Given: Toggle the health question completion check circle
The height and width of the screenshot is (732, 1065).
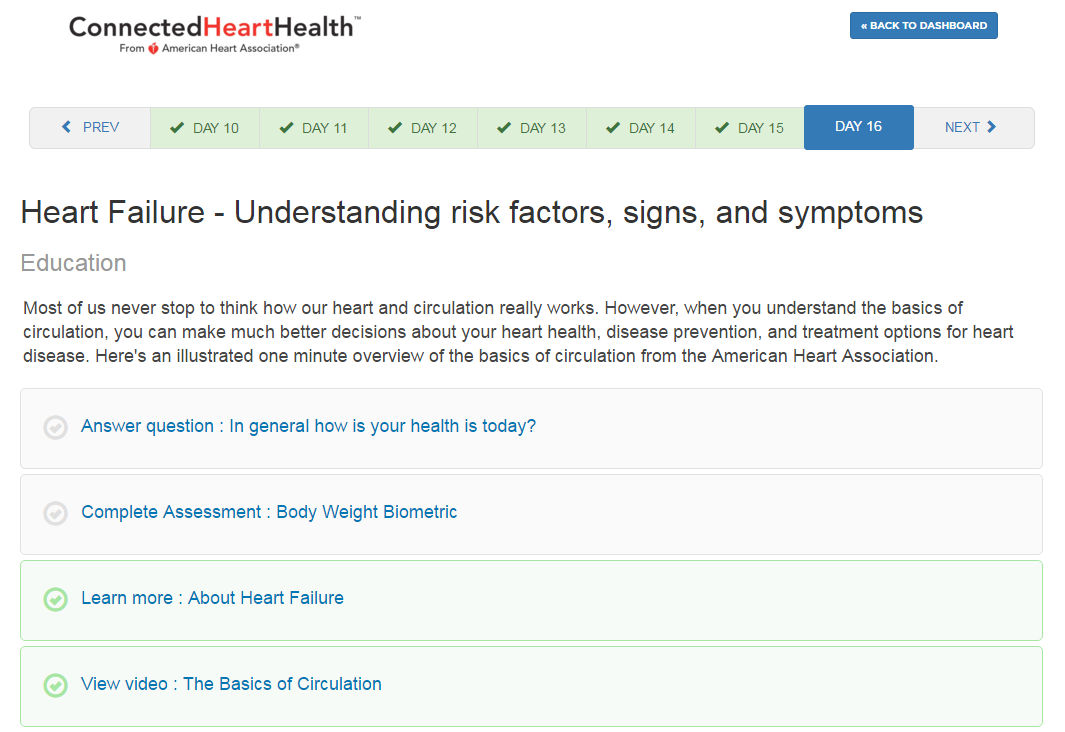Looking at the screenshot, I should point(56,427).
